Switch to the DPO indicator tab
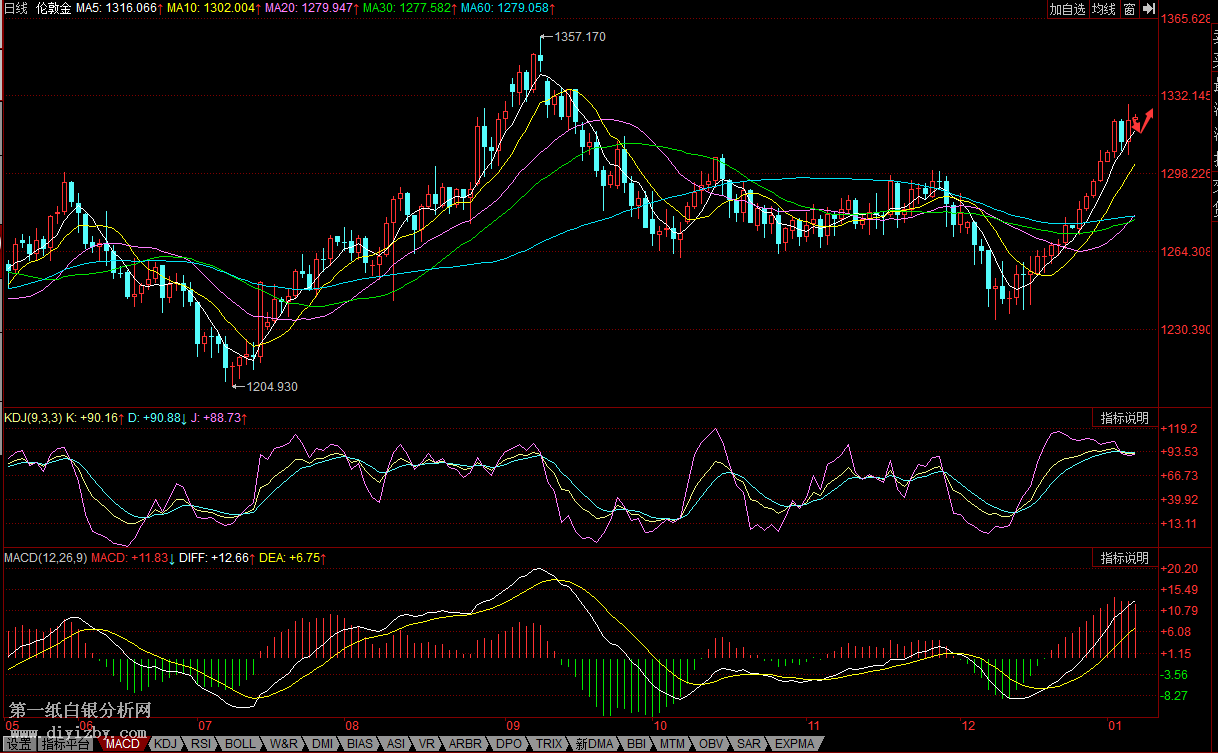 (509, 744)
